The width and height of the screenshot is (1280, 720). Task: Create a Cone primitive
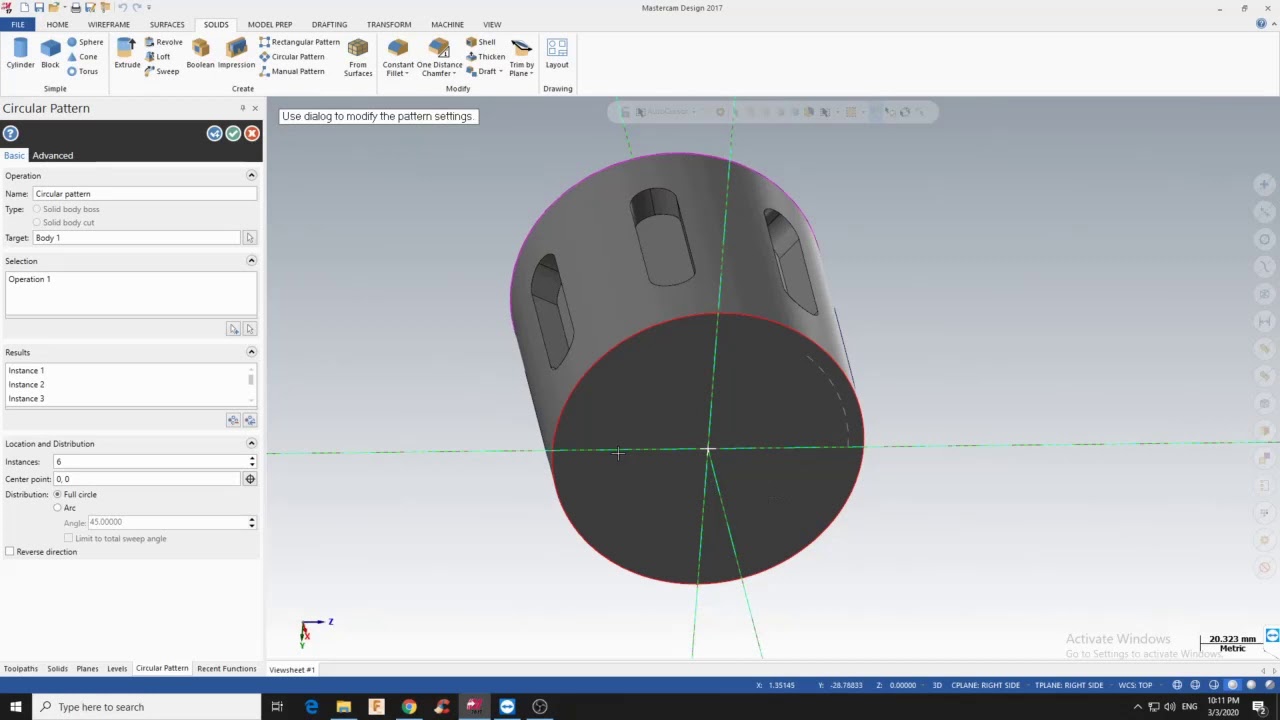click(x=82, y=57)
